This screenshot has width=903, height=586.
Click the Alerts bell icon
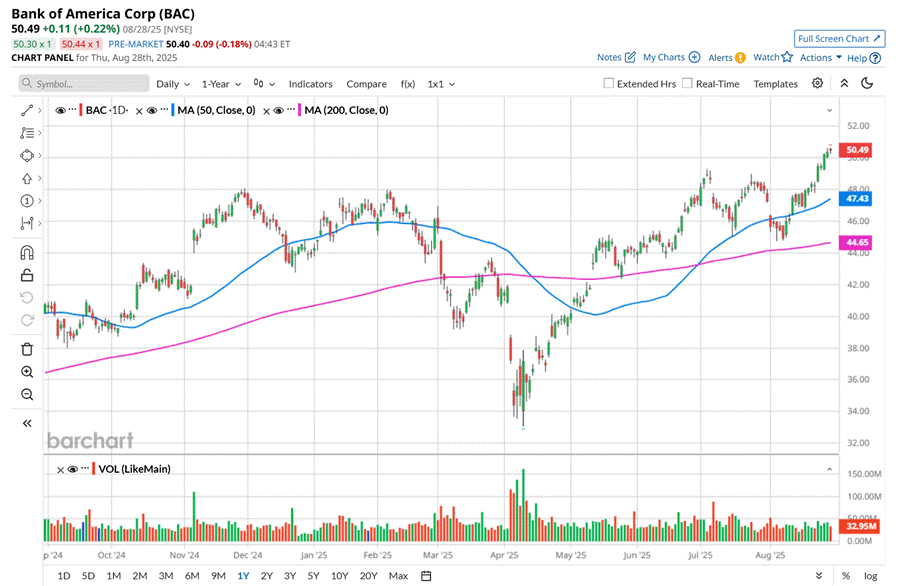coord(740,58)
